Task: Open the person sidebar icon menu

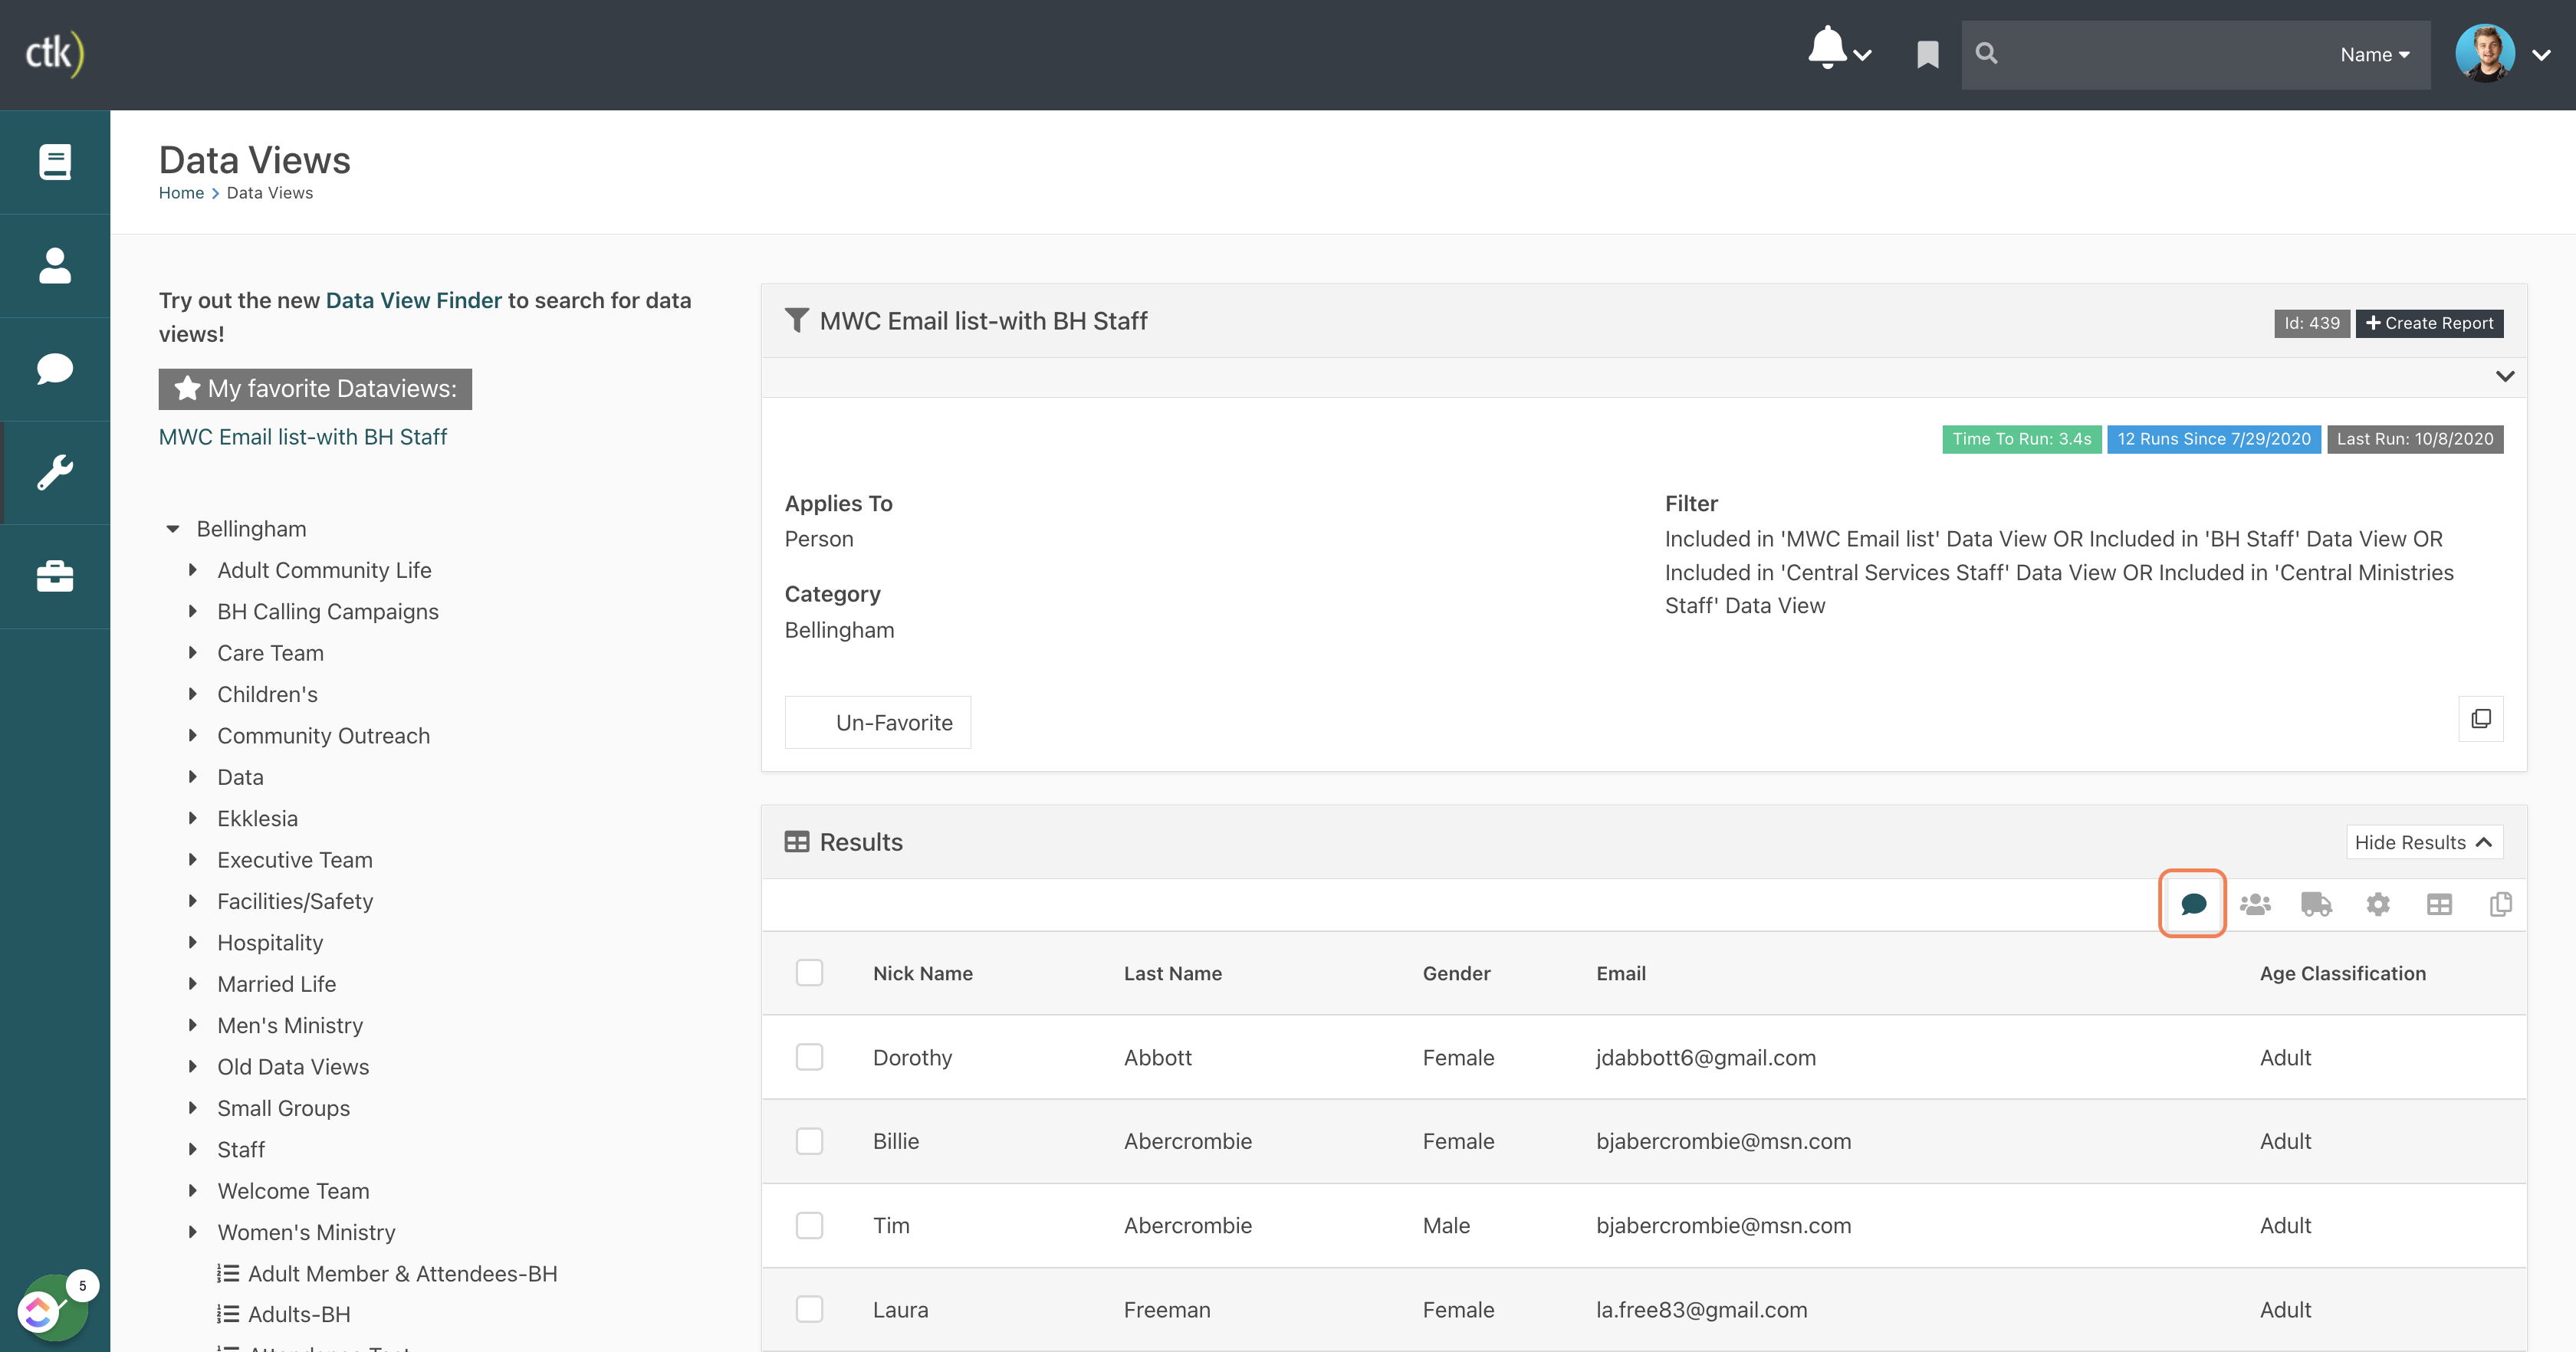Action: point(55,266)
